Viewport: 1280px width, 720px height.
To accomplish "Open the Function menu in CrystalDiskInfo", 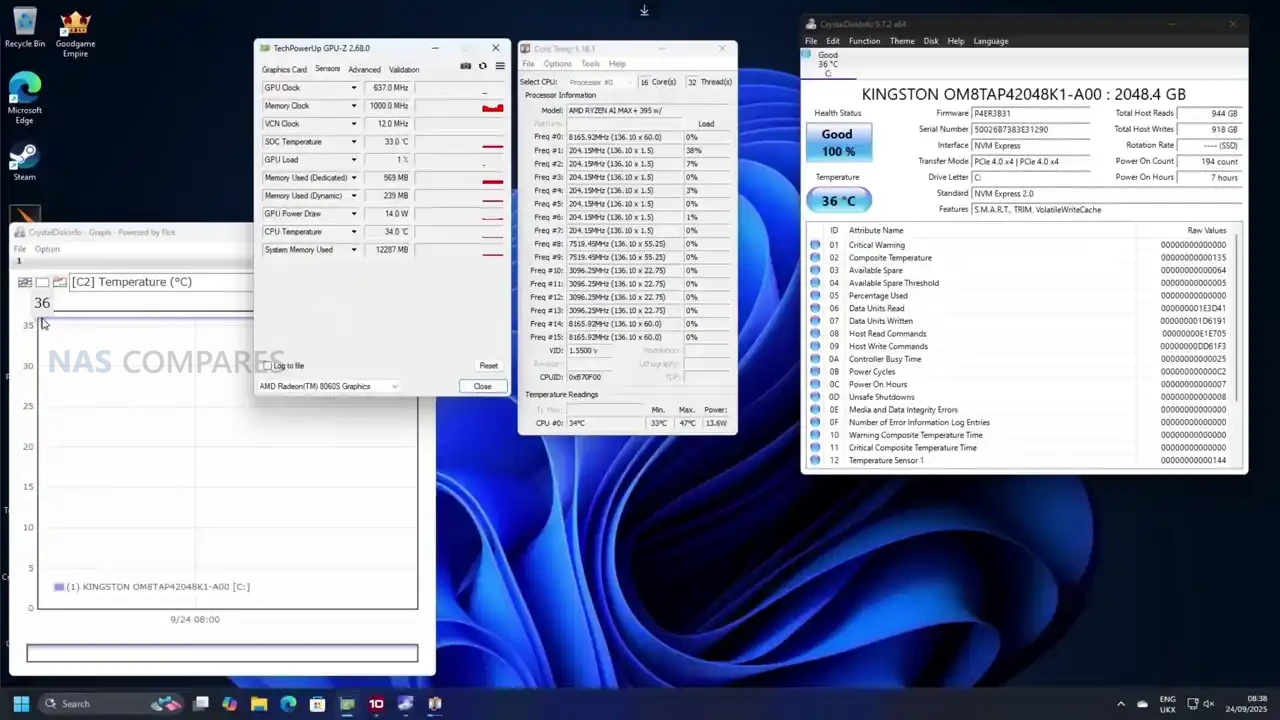I will click(864, 41).
